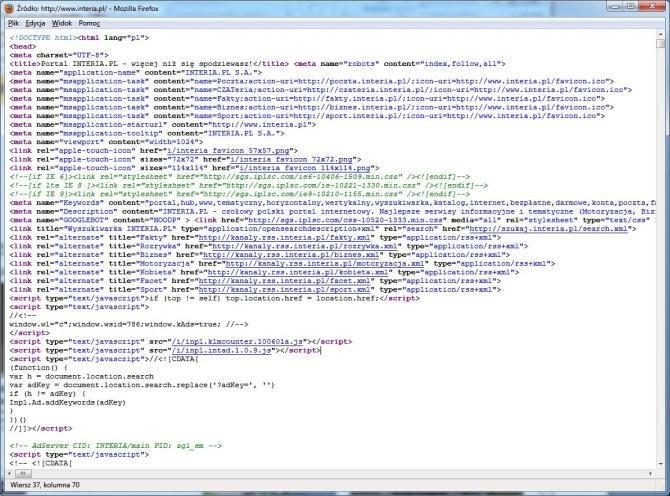Click the msapplication-starturl meta line
This screenshot has height=496, width=670.
[x=163, y=125]
